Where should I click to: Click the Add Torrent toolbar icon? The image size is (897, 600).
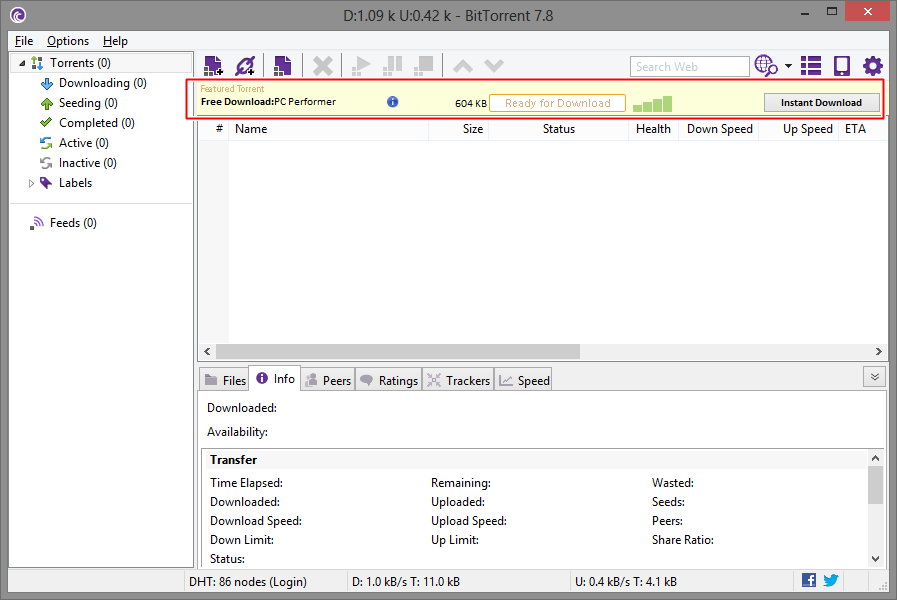click(x=213, y=66)
